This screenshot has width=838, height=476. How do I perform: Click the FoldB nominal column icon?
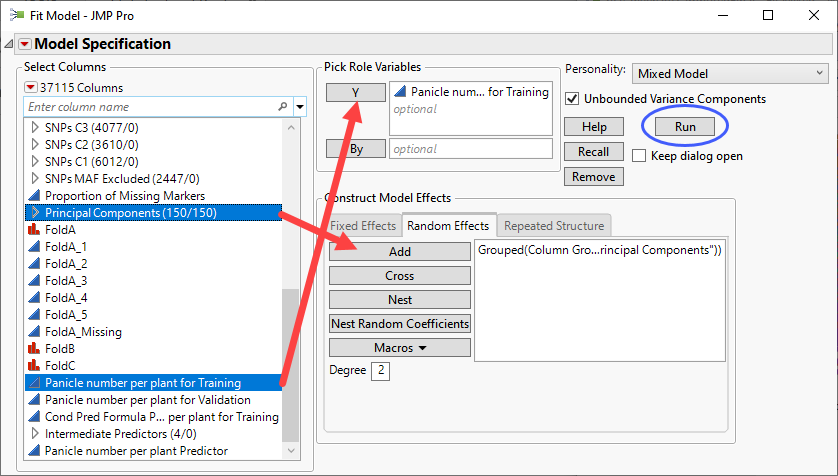click(33, 349)
